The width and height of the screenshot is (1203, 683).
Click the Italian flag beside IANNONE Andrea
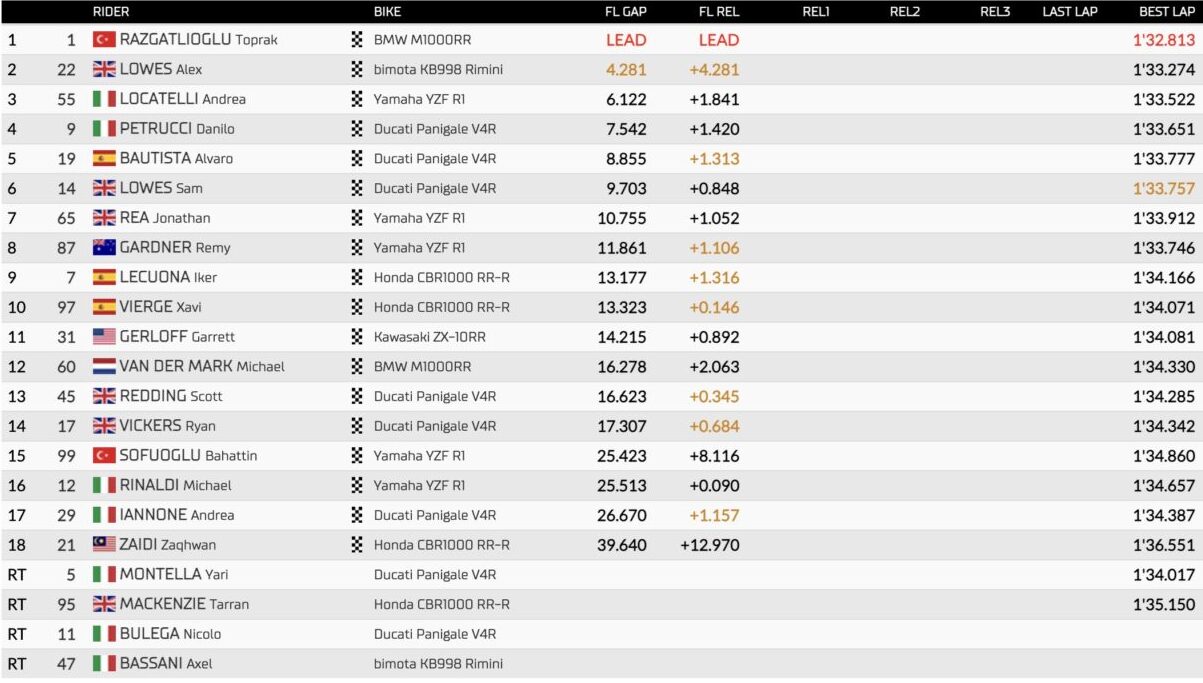(x=104, y=515)
